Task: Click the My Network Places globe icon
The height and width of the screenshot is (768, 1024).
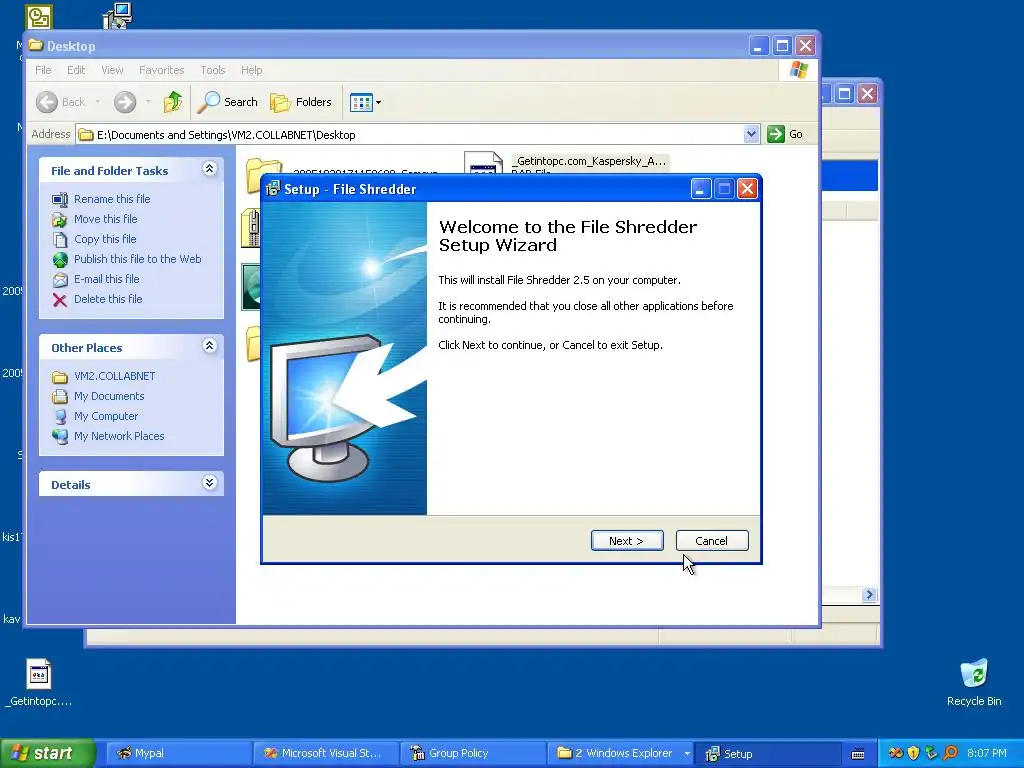Action: pyautogui.click(x=60, y=436)
